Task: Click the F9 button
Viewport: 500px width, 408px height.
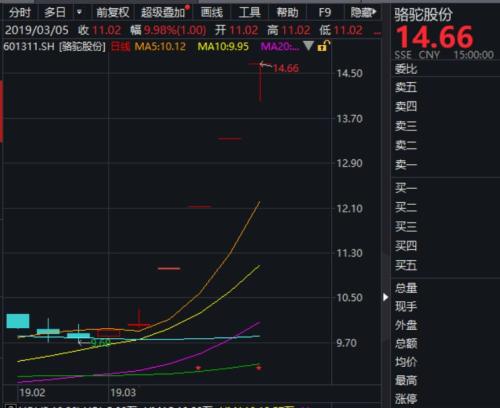Action: 325,13
